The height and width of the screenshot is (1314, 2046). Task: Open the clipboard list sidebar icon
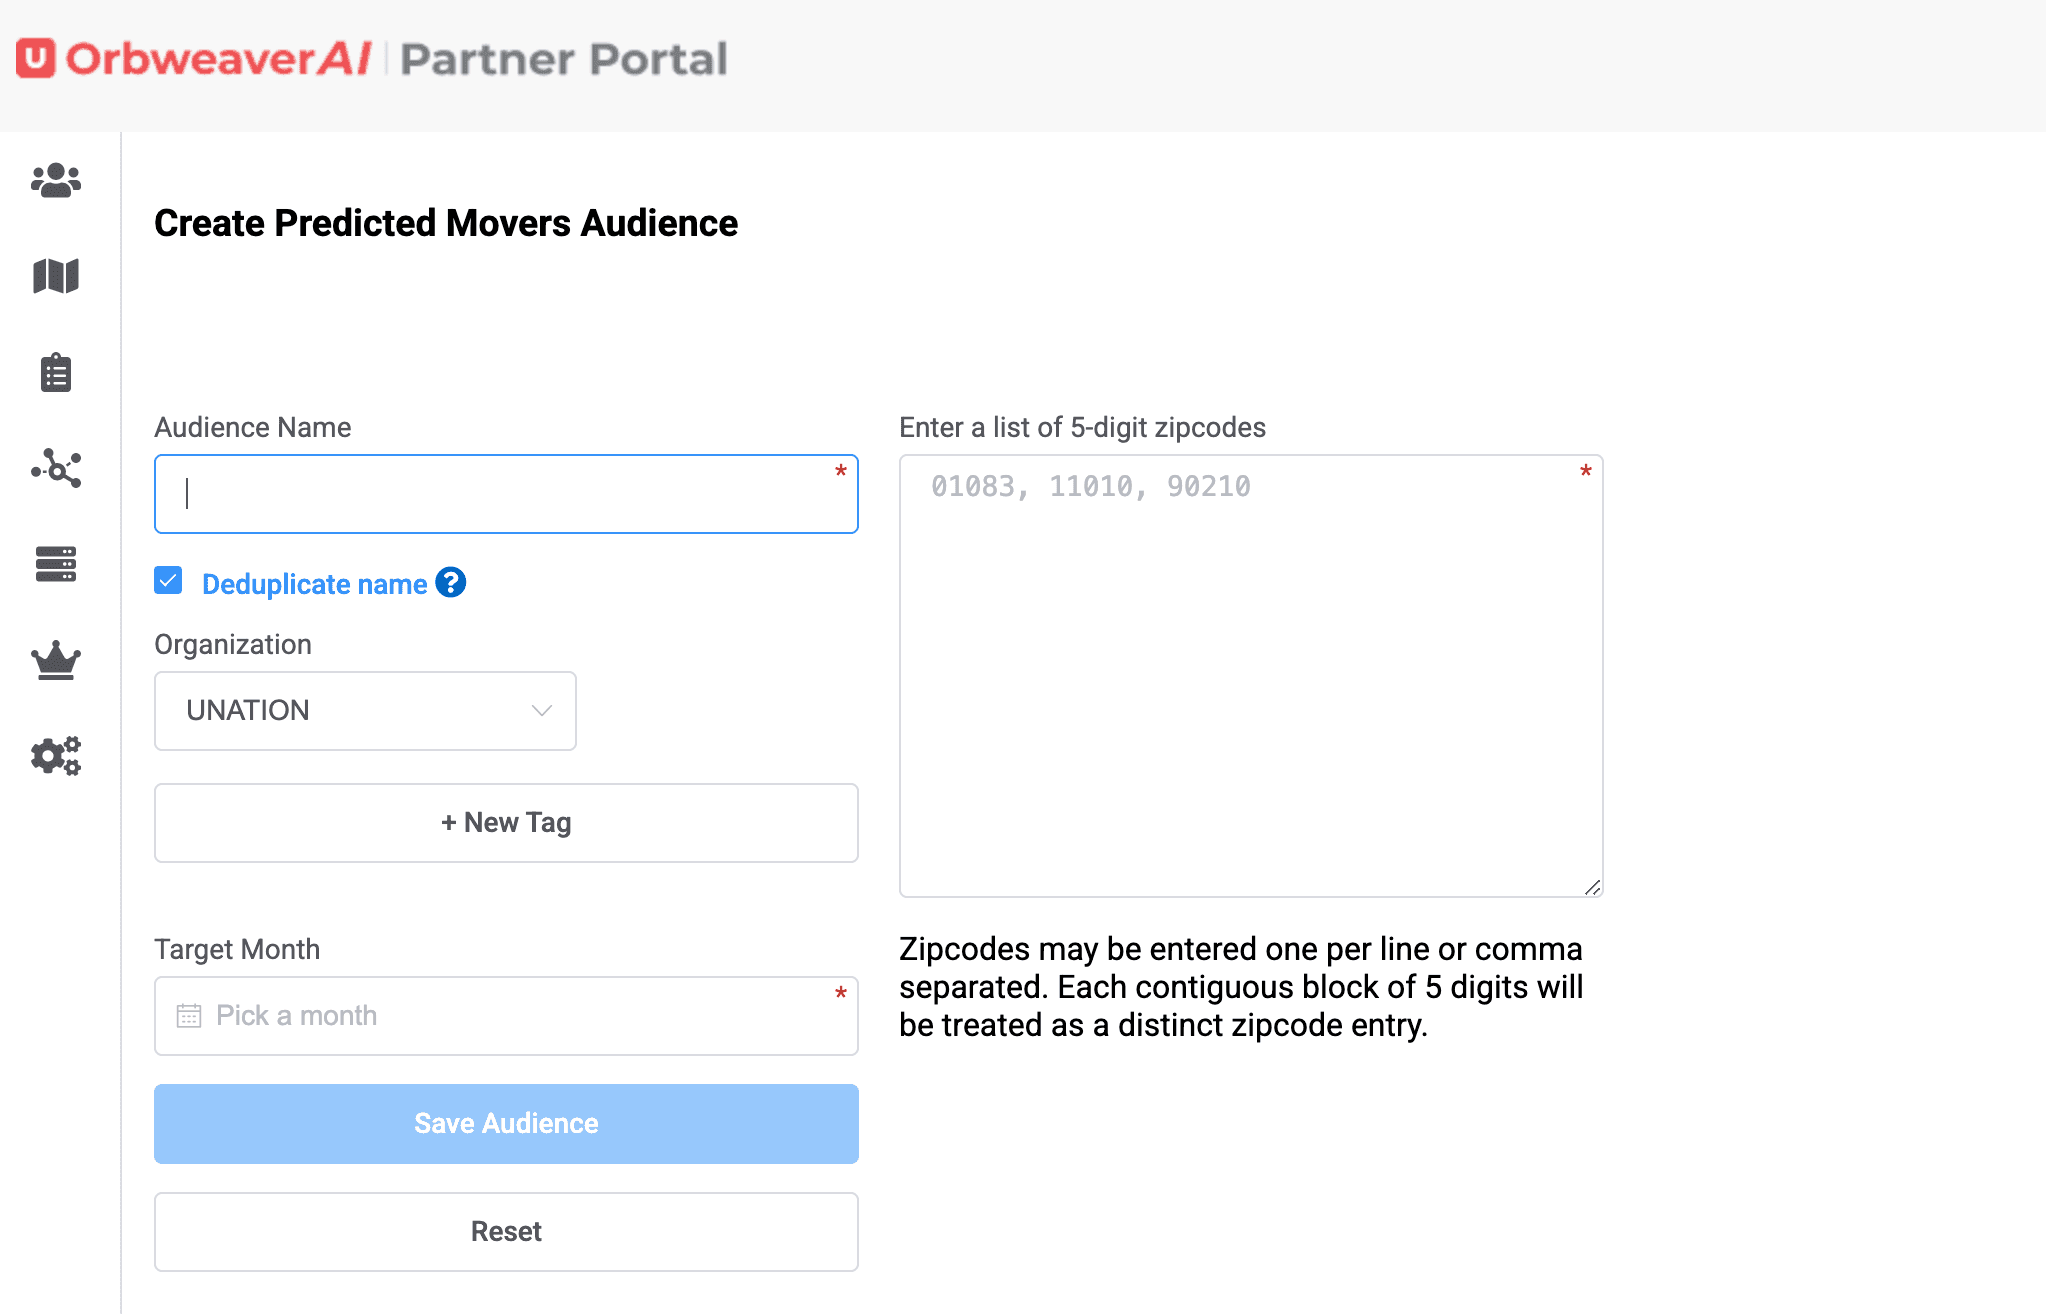pyautogui.click(x=56, y=372)
